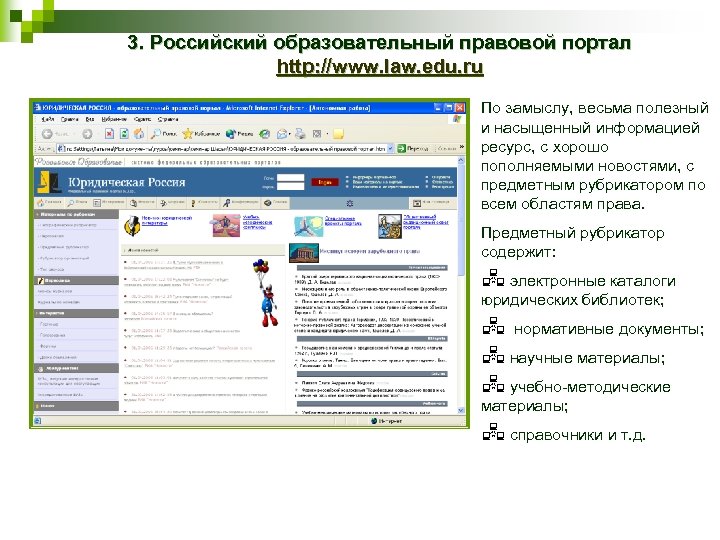
Task: Open the Вид menu
Action: click(x=90, y=119)
